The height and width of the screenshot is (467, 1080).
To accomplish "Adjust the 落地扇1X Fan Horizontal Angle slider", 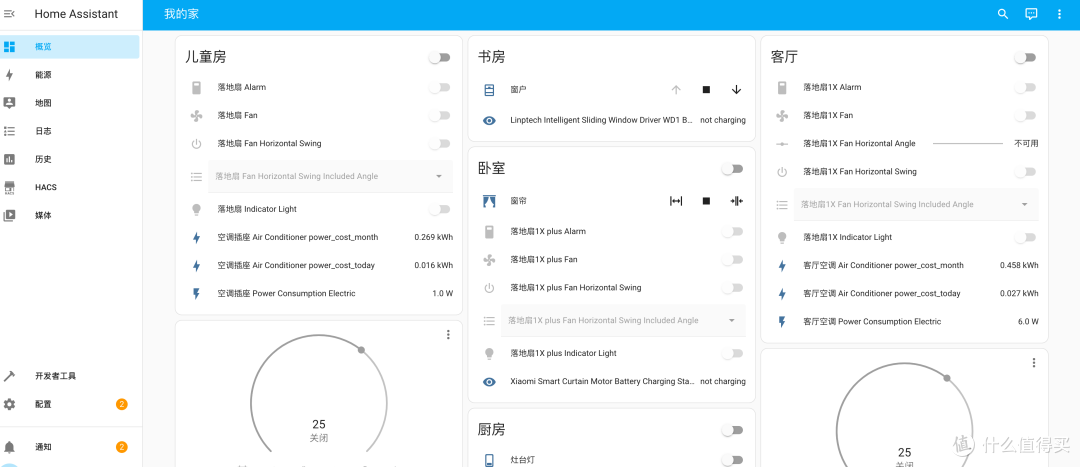I will (968, 144).
